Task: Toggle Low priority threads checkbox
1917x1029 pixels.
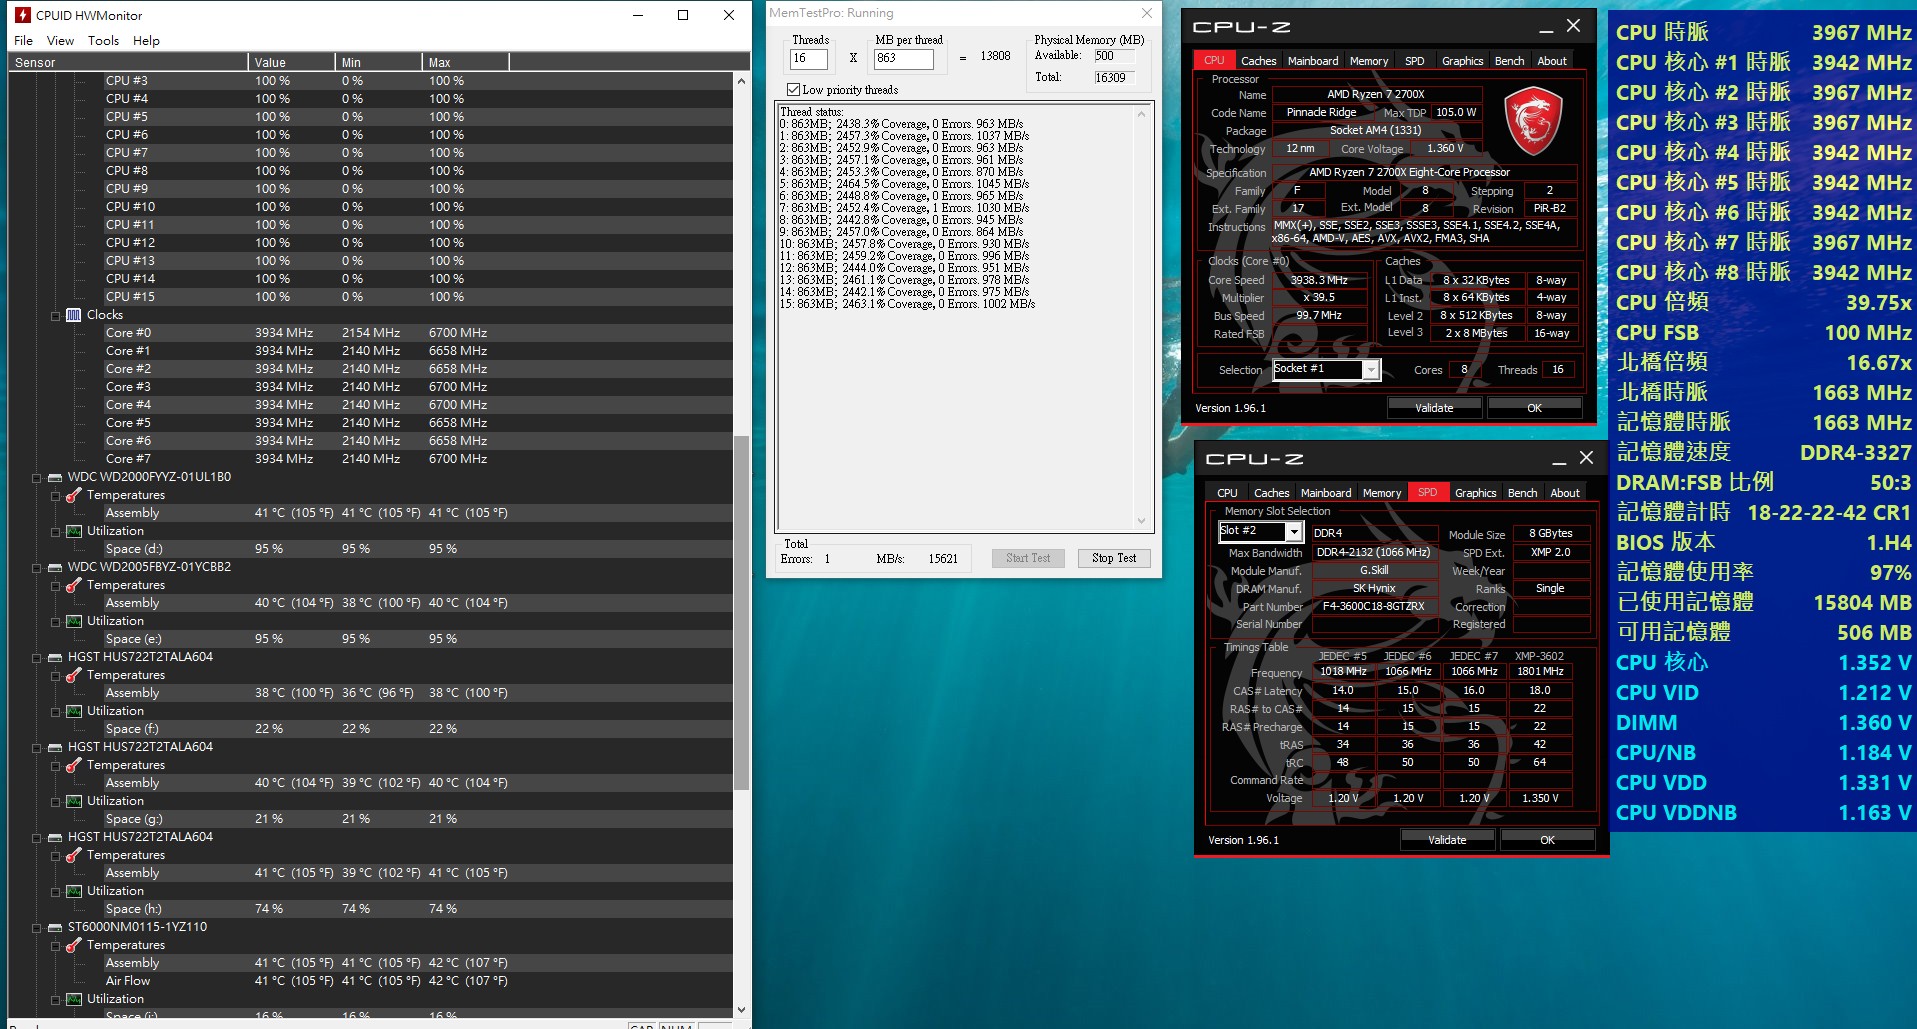Action: click(x=794, y=90)
